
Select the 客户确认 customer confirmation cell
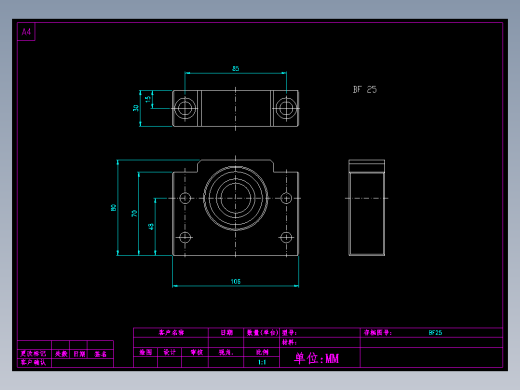click(33, 362)
